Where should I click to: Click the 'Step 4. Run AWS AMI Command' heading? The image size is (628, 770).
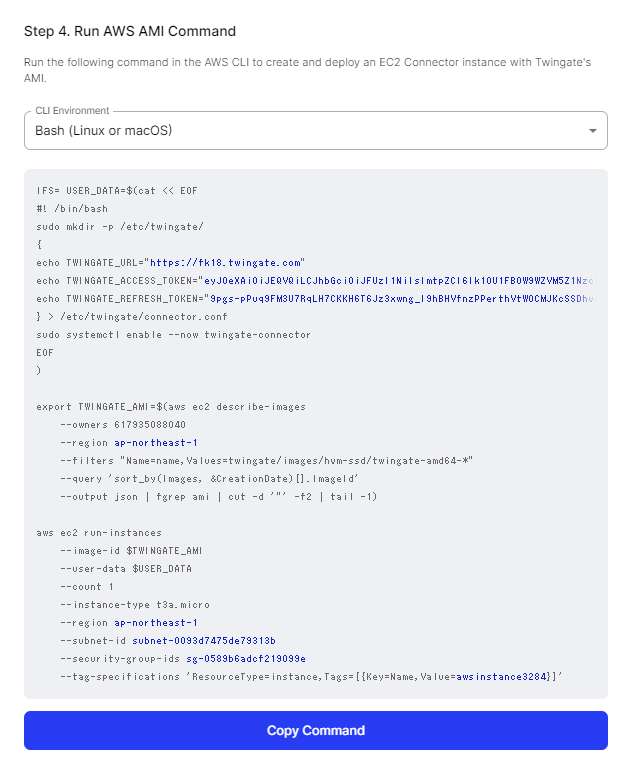pyautogui.click(x=130, y=31)
